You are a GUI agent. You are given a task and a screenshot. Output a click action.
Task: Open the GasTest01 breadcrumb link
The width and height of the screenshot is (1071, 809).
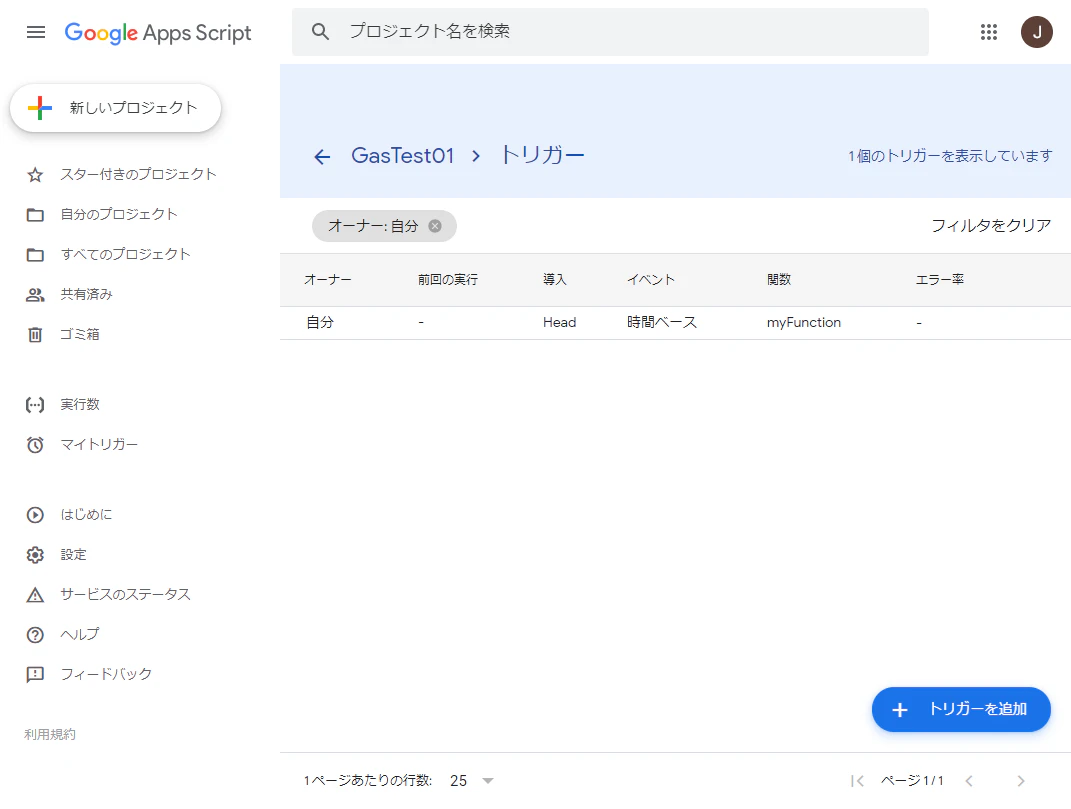click(403, 156)
